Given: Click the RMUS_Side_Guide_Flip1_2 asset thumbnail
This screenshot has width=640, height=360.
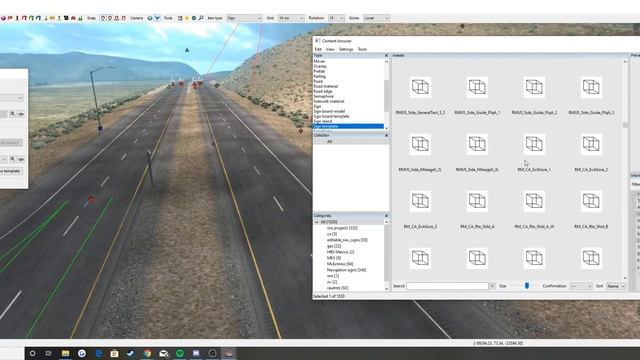Looking at the screenshot, I should pos(534,87).
